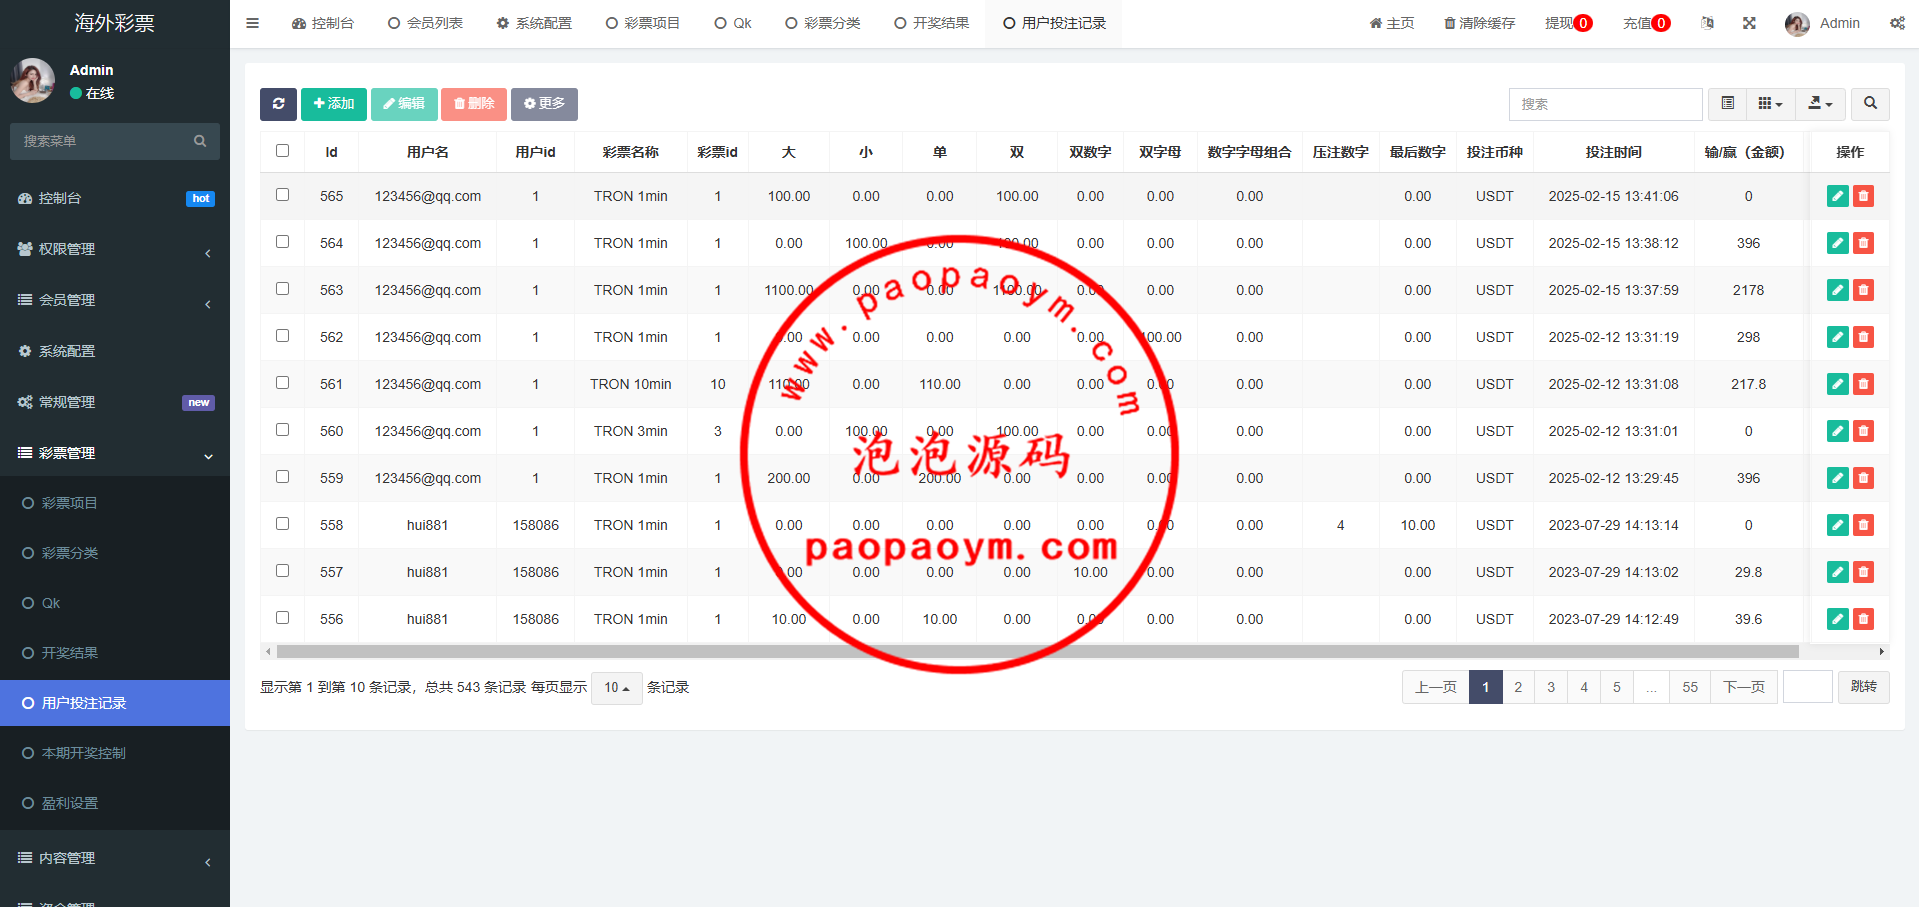Check the box for row 559

(282, 477)
